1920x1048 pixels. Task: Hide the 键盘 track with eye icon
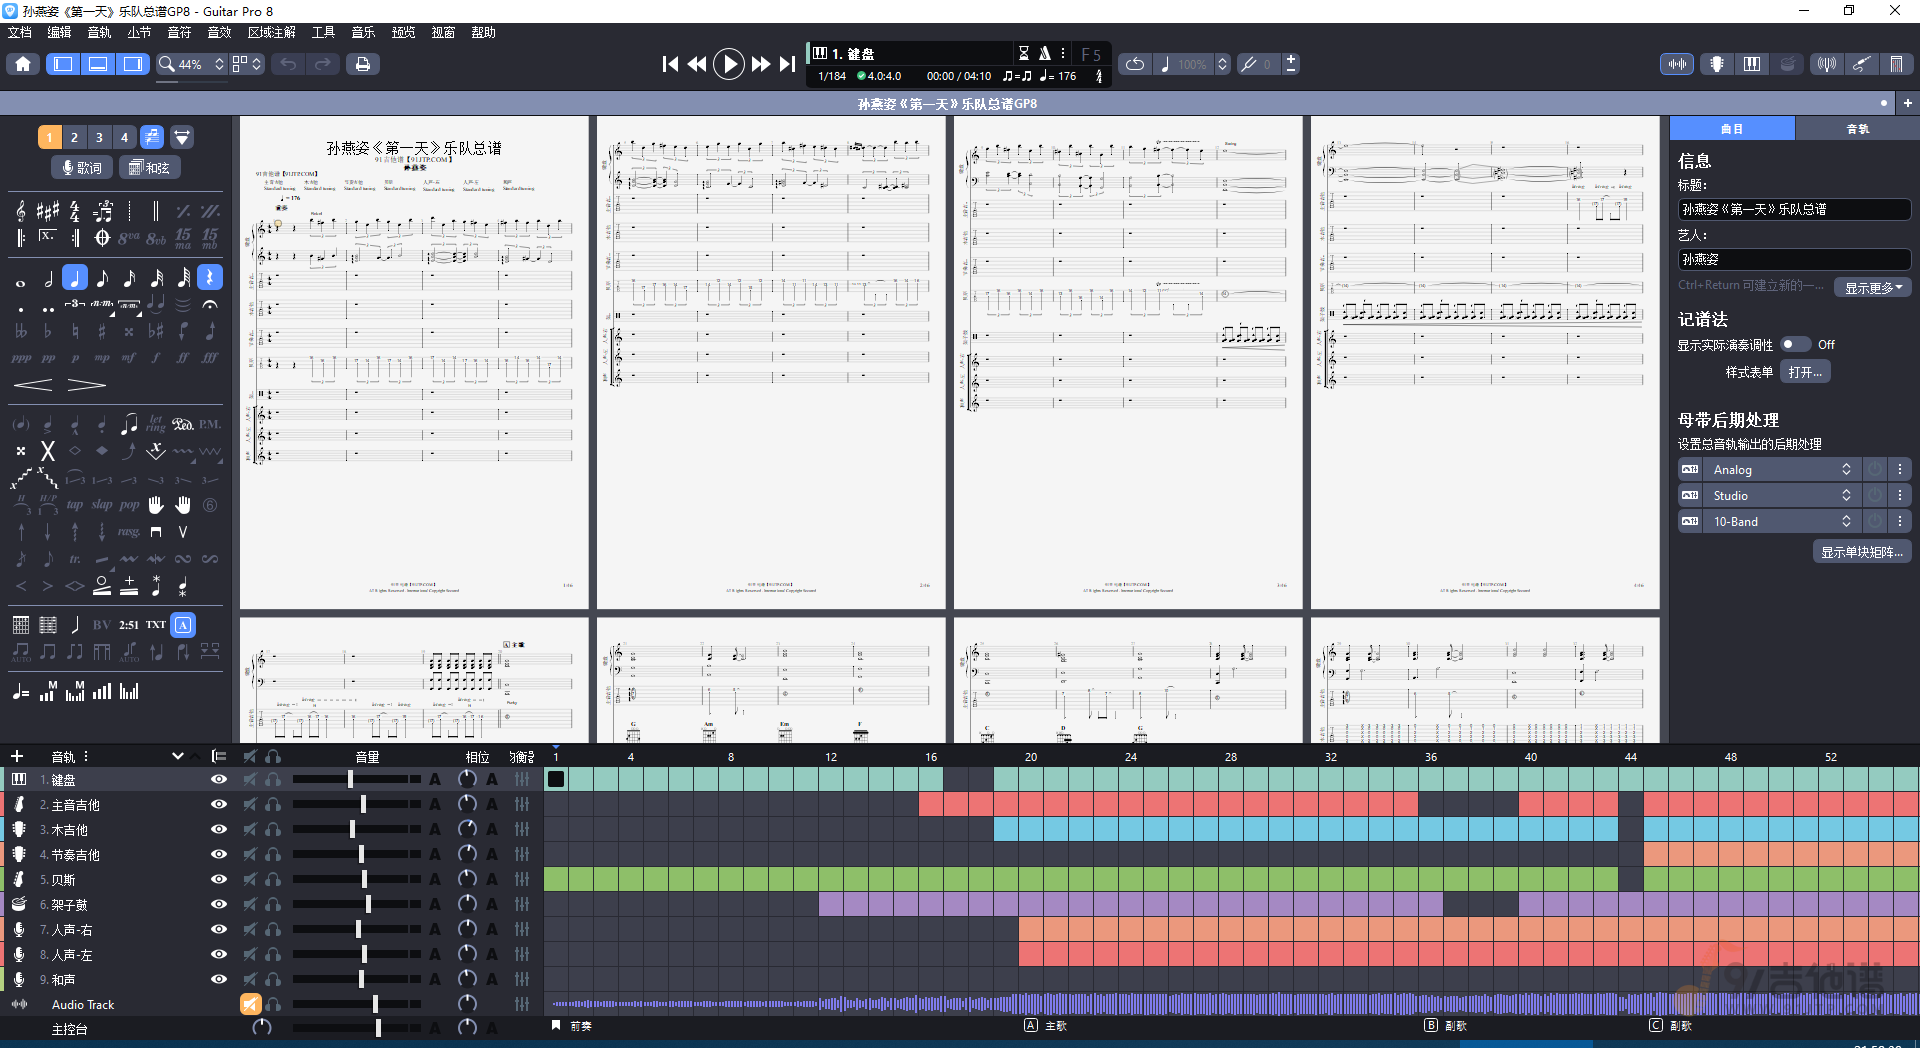click(218, 779)
